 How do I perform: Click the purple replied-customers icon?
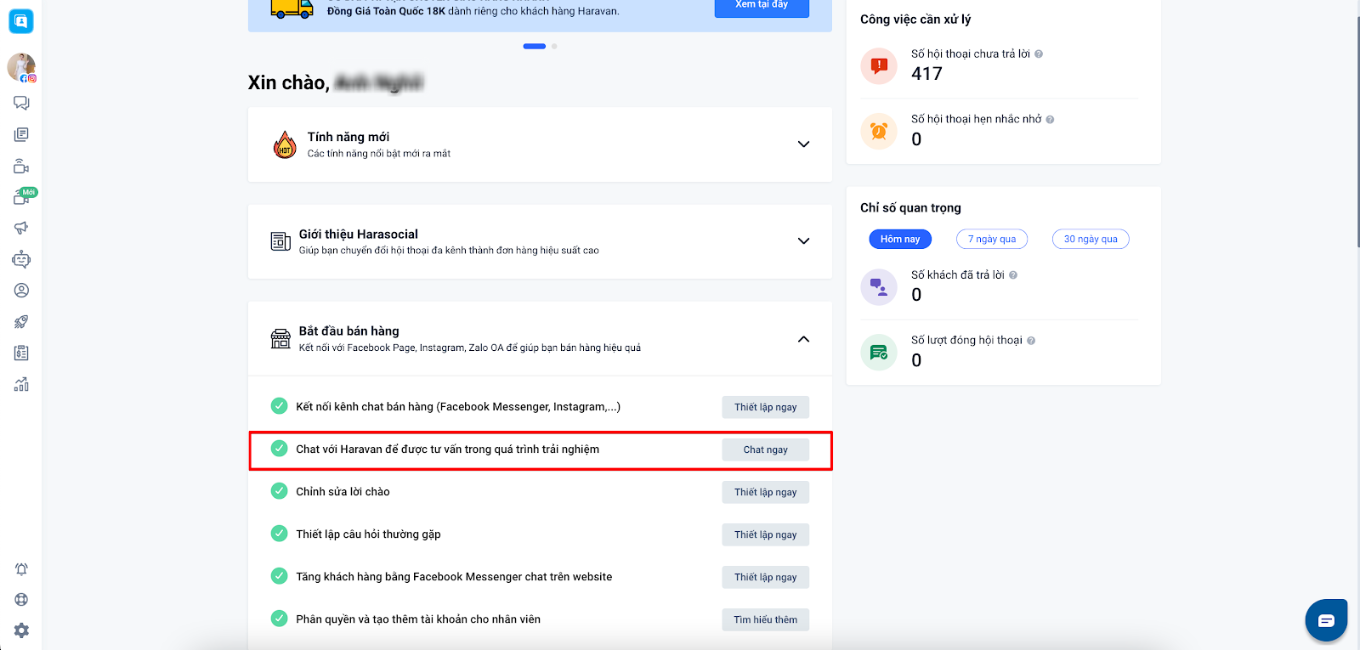pos(879,287)
